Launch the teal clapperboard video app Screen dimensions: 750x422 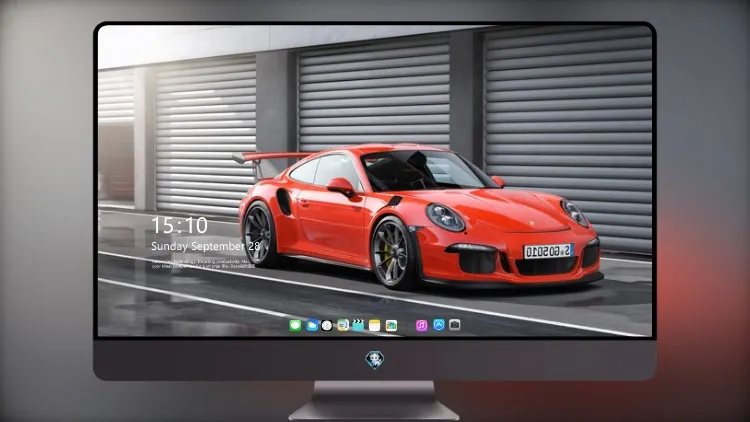tap(358, 325)
